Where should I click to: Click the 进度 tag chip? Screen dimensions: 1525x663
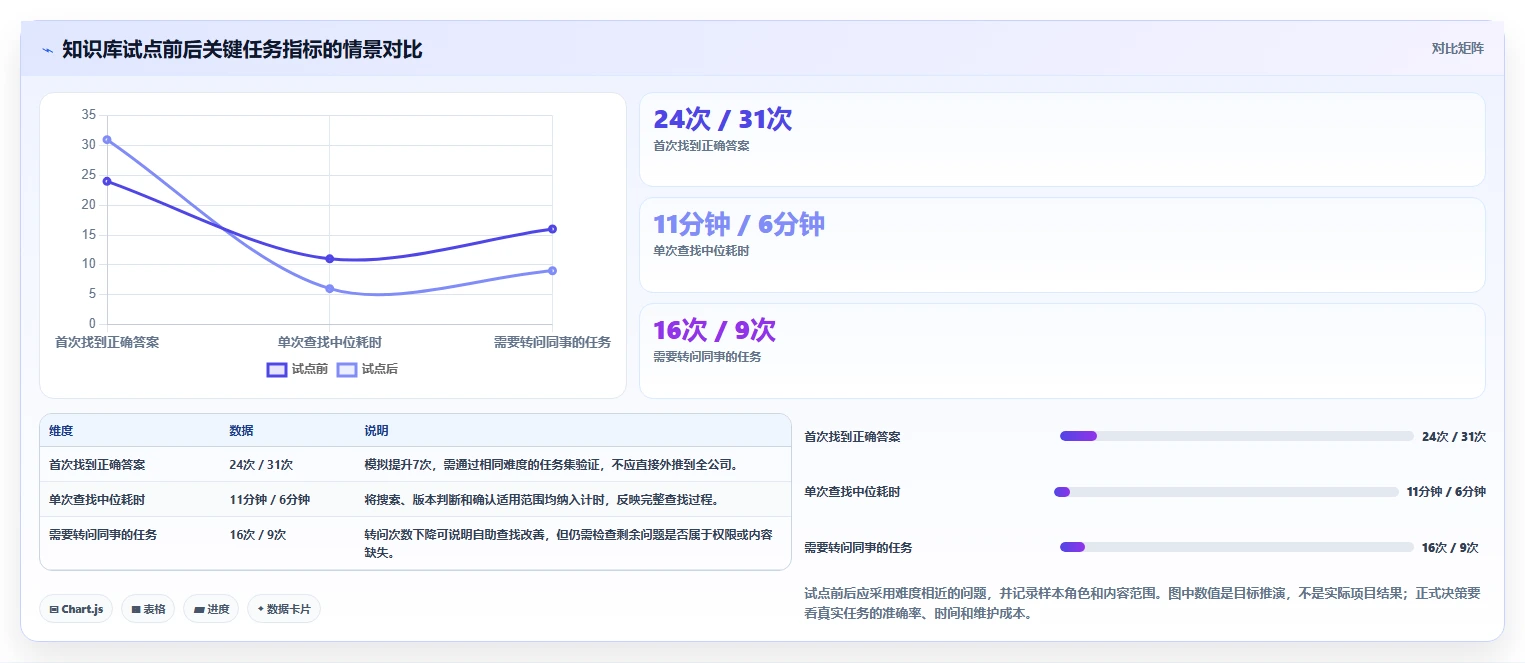(211, 609)
